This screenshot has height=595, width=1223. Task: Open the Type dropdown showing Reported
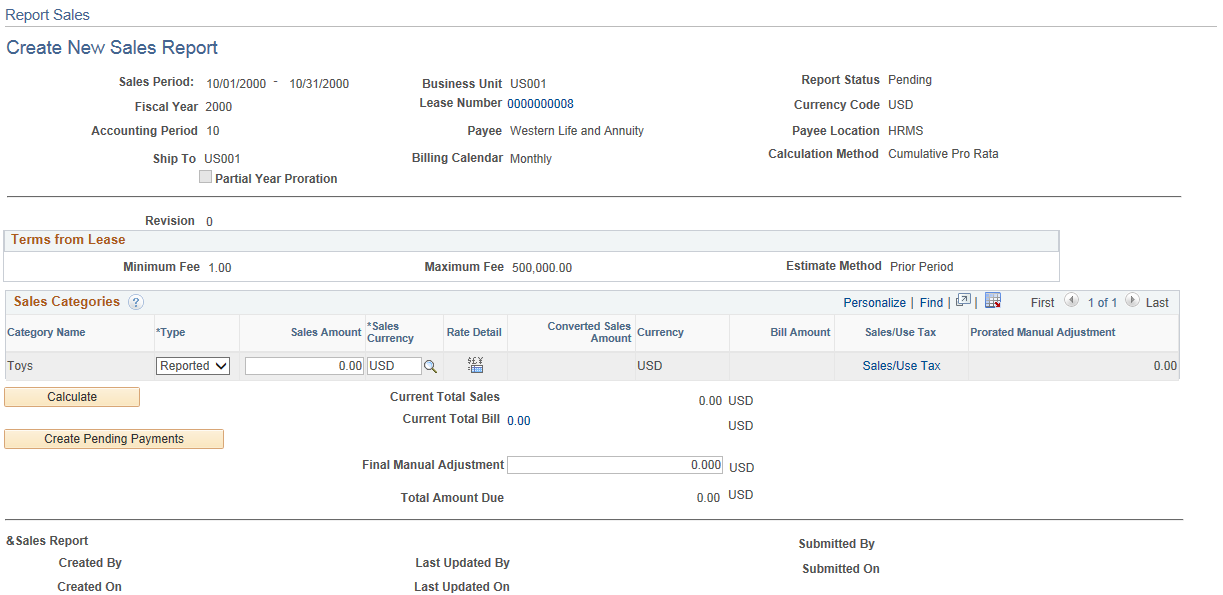192,365
